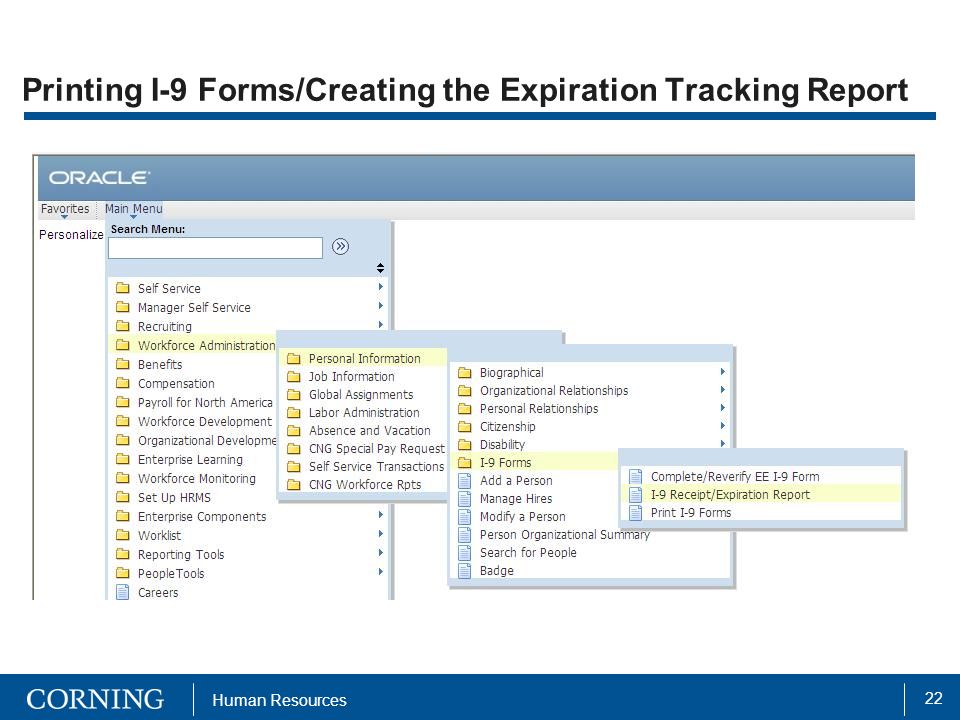The width and height of the screenshot is (960, 720).
Task: Click the search go arrow icon
Action: (340, 247)
